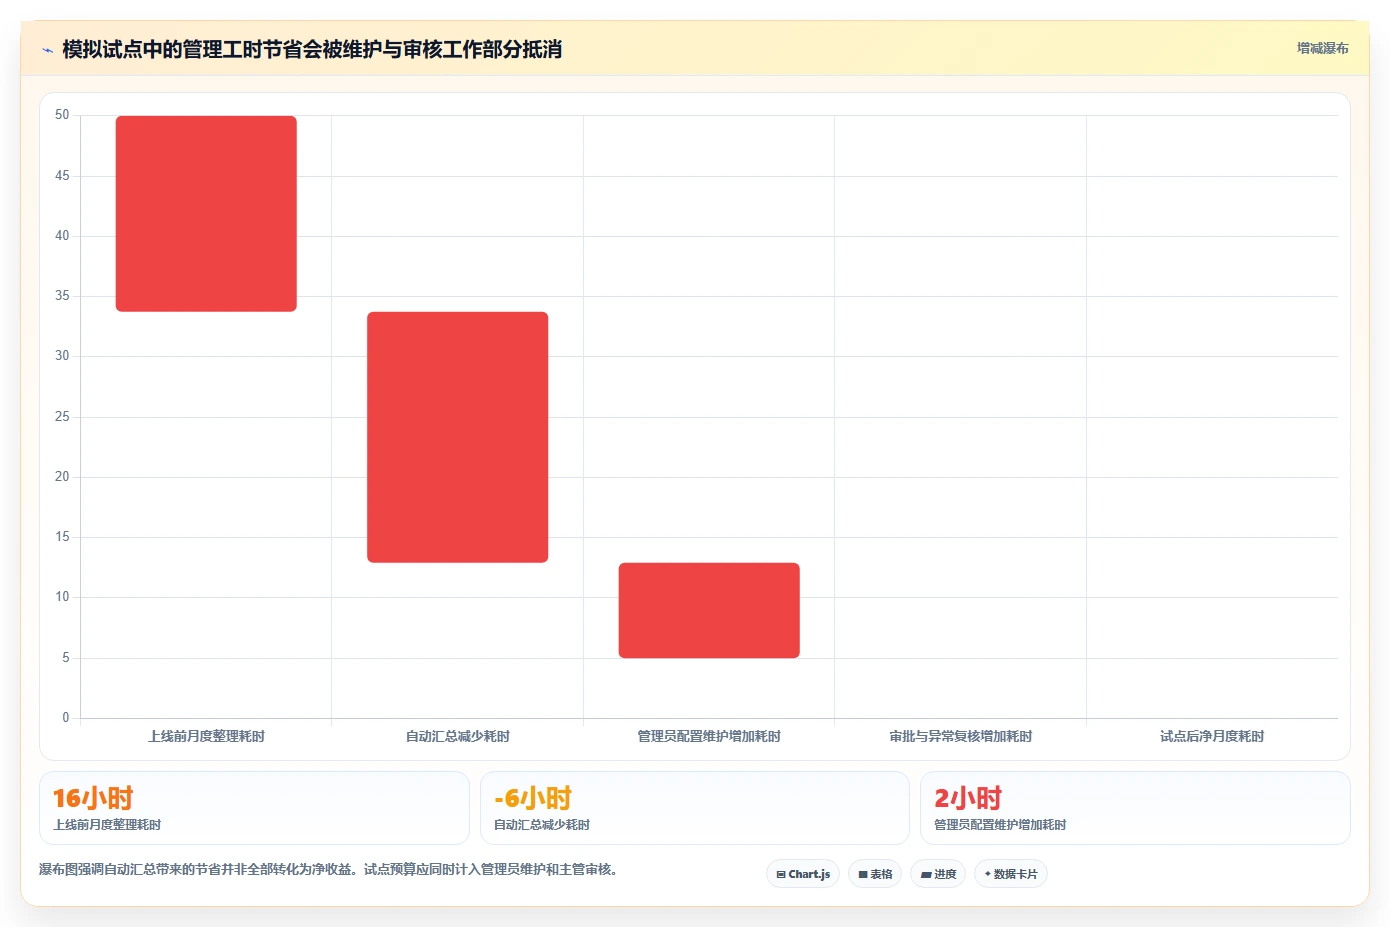Click the chart title text
The image size is (1390, 927).
coord(312,49)
